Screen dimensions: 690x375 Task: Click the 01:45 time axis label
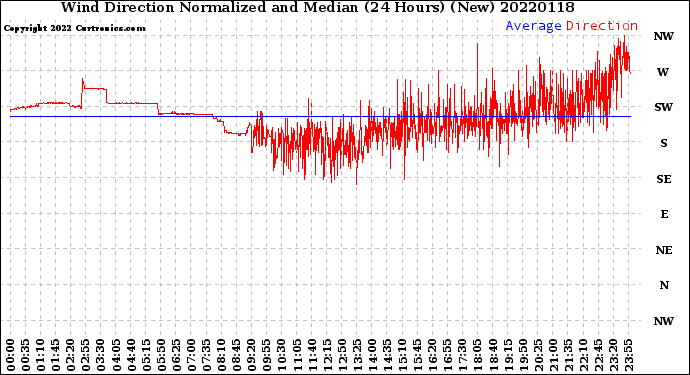(x=56, y=355)
